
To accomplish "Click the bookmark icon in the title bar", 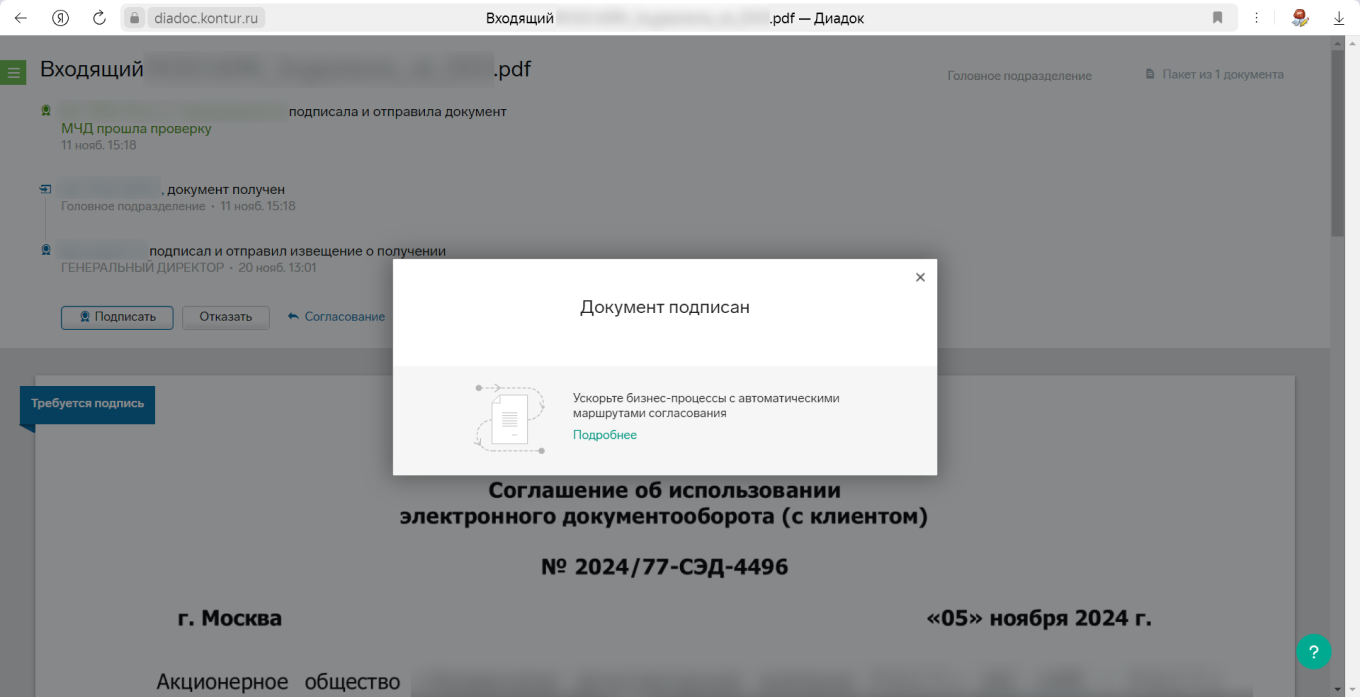I will 1217,17.
